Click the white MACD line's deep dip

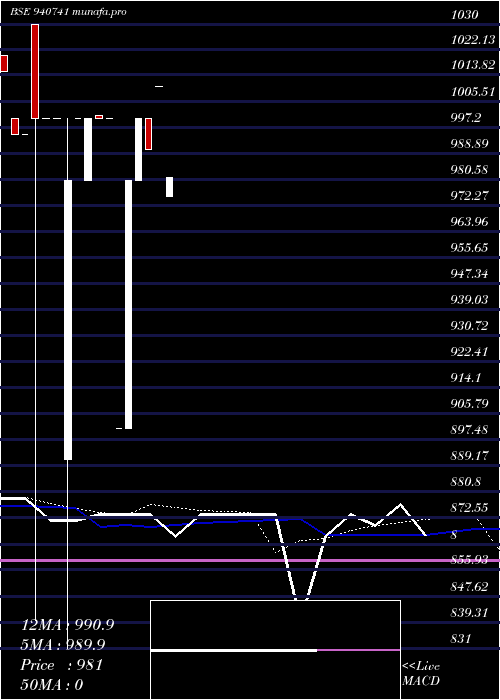click(301, 596)
